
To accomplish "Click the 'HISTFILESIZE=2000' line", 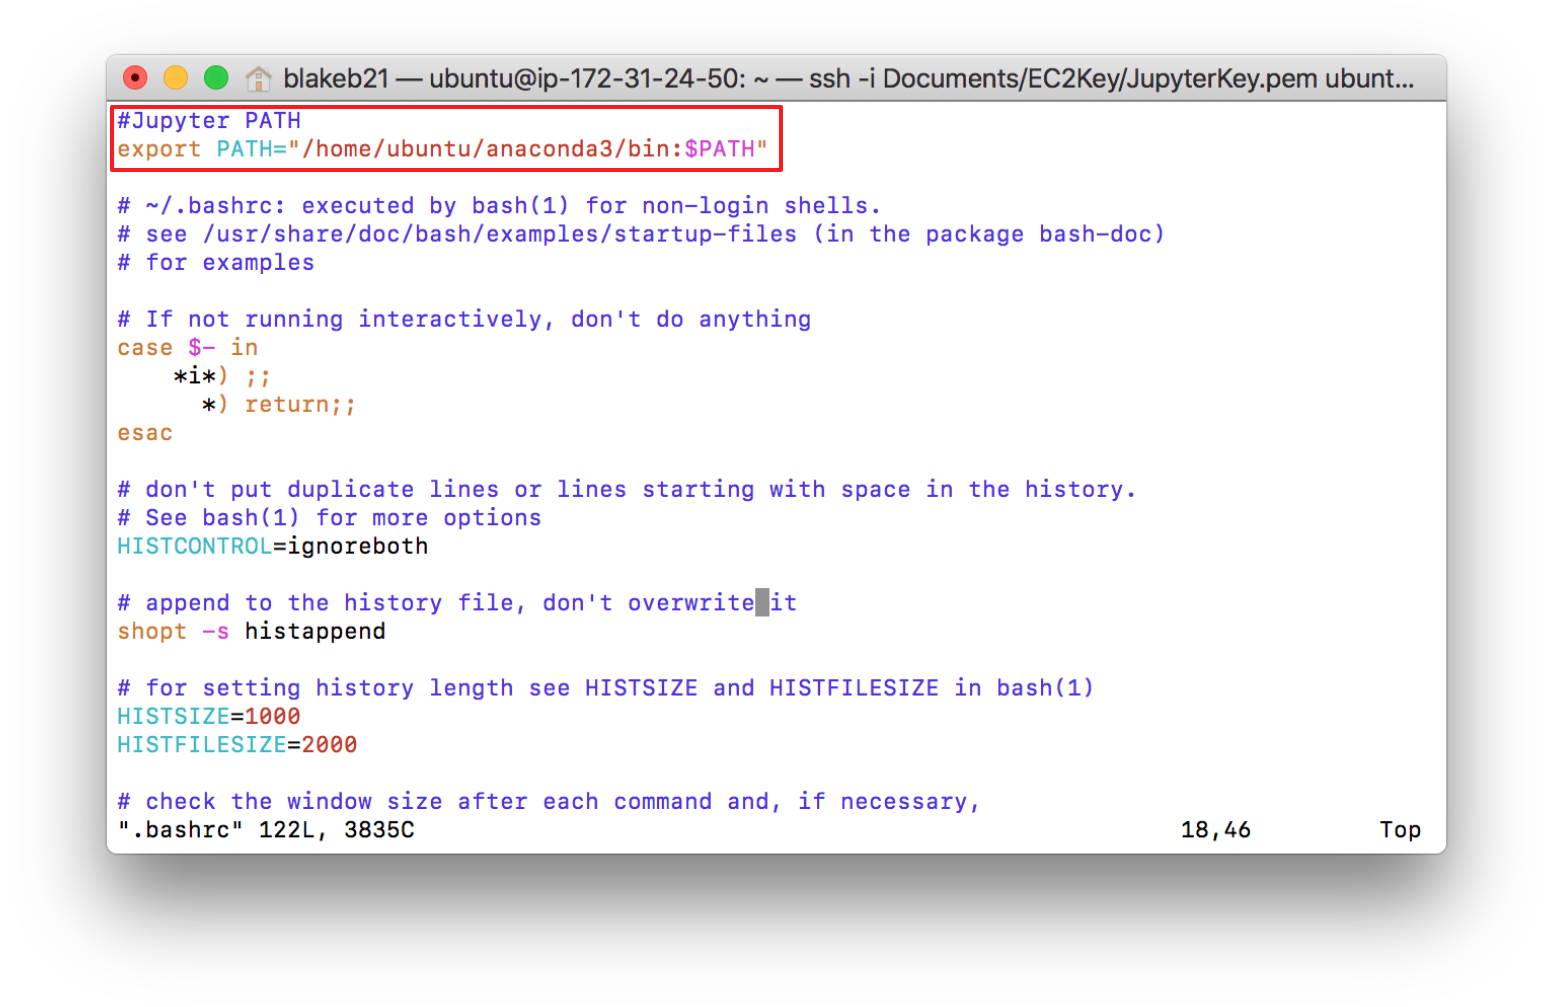I will coord(237,745).
